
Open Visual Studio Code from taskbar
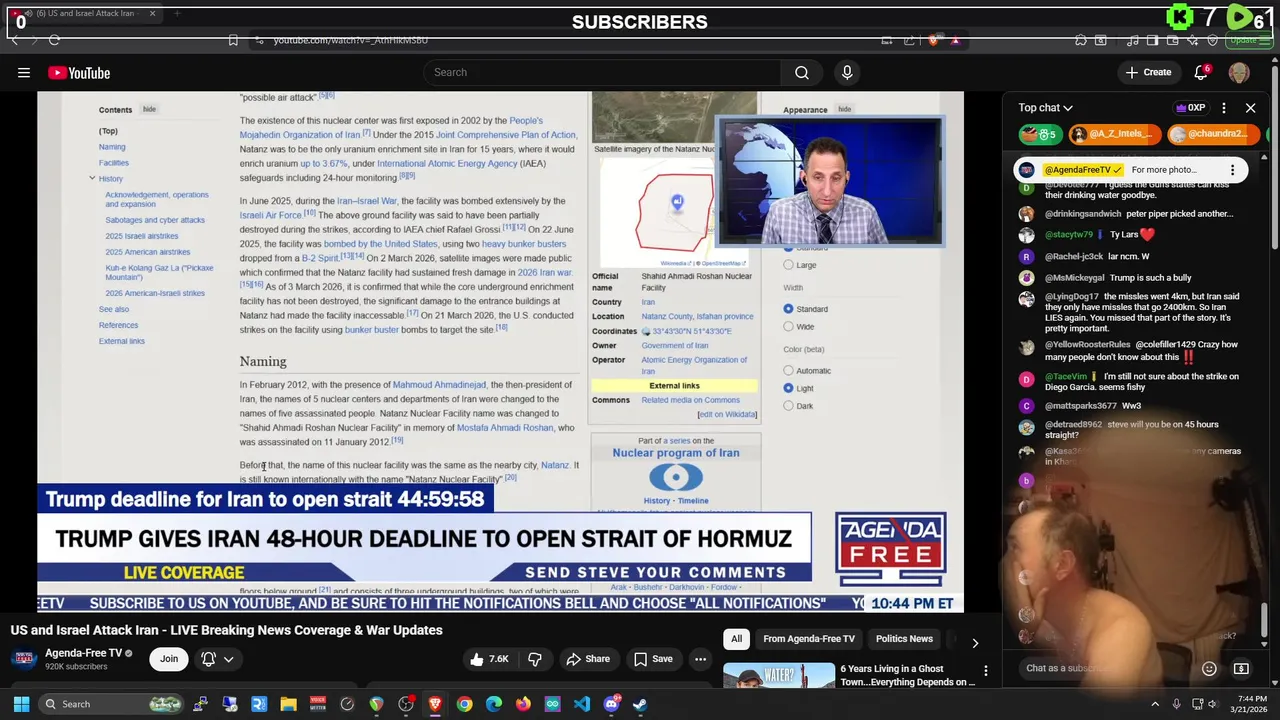582,704
